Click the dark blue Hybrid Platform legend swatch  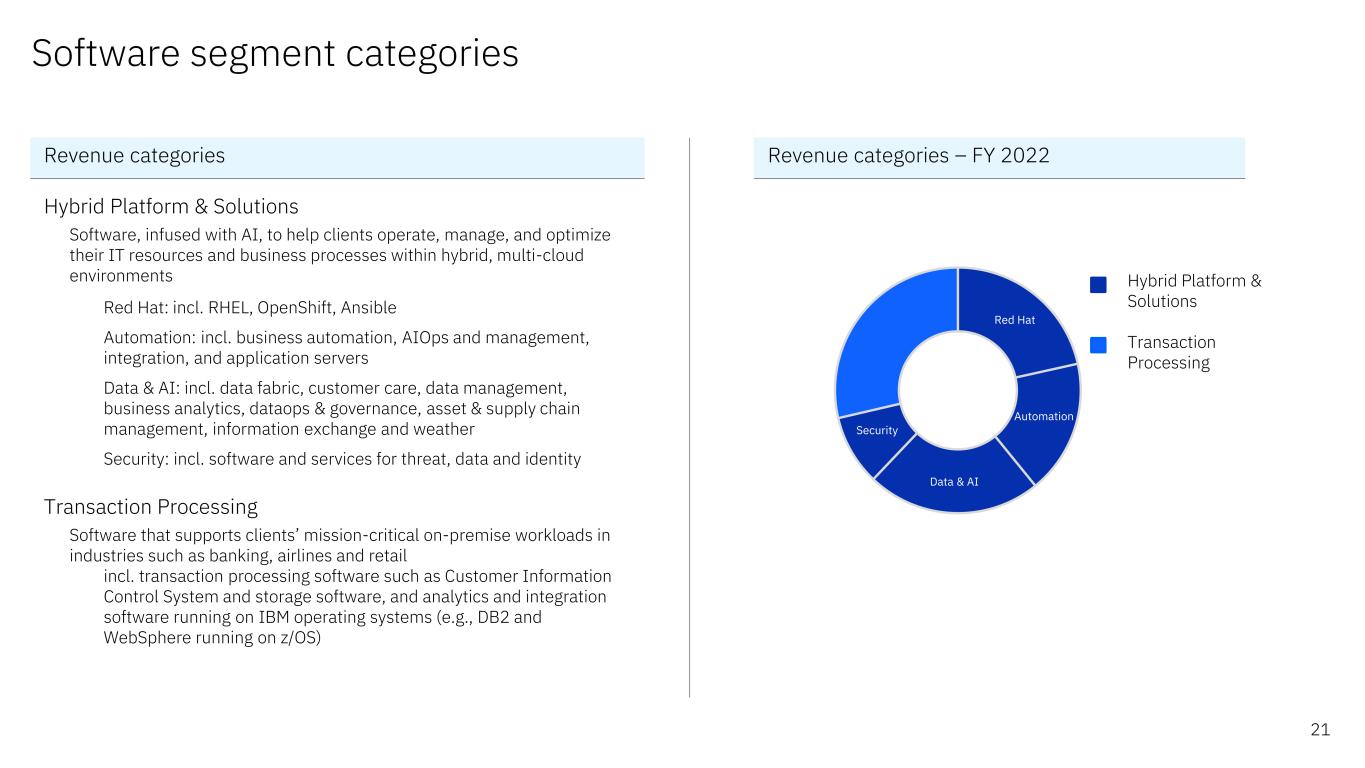1098,285
